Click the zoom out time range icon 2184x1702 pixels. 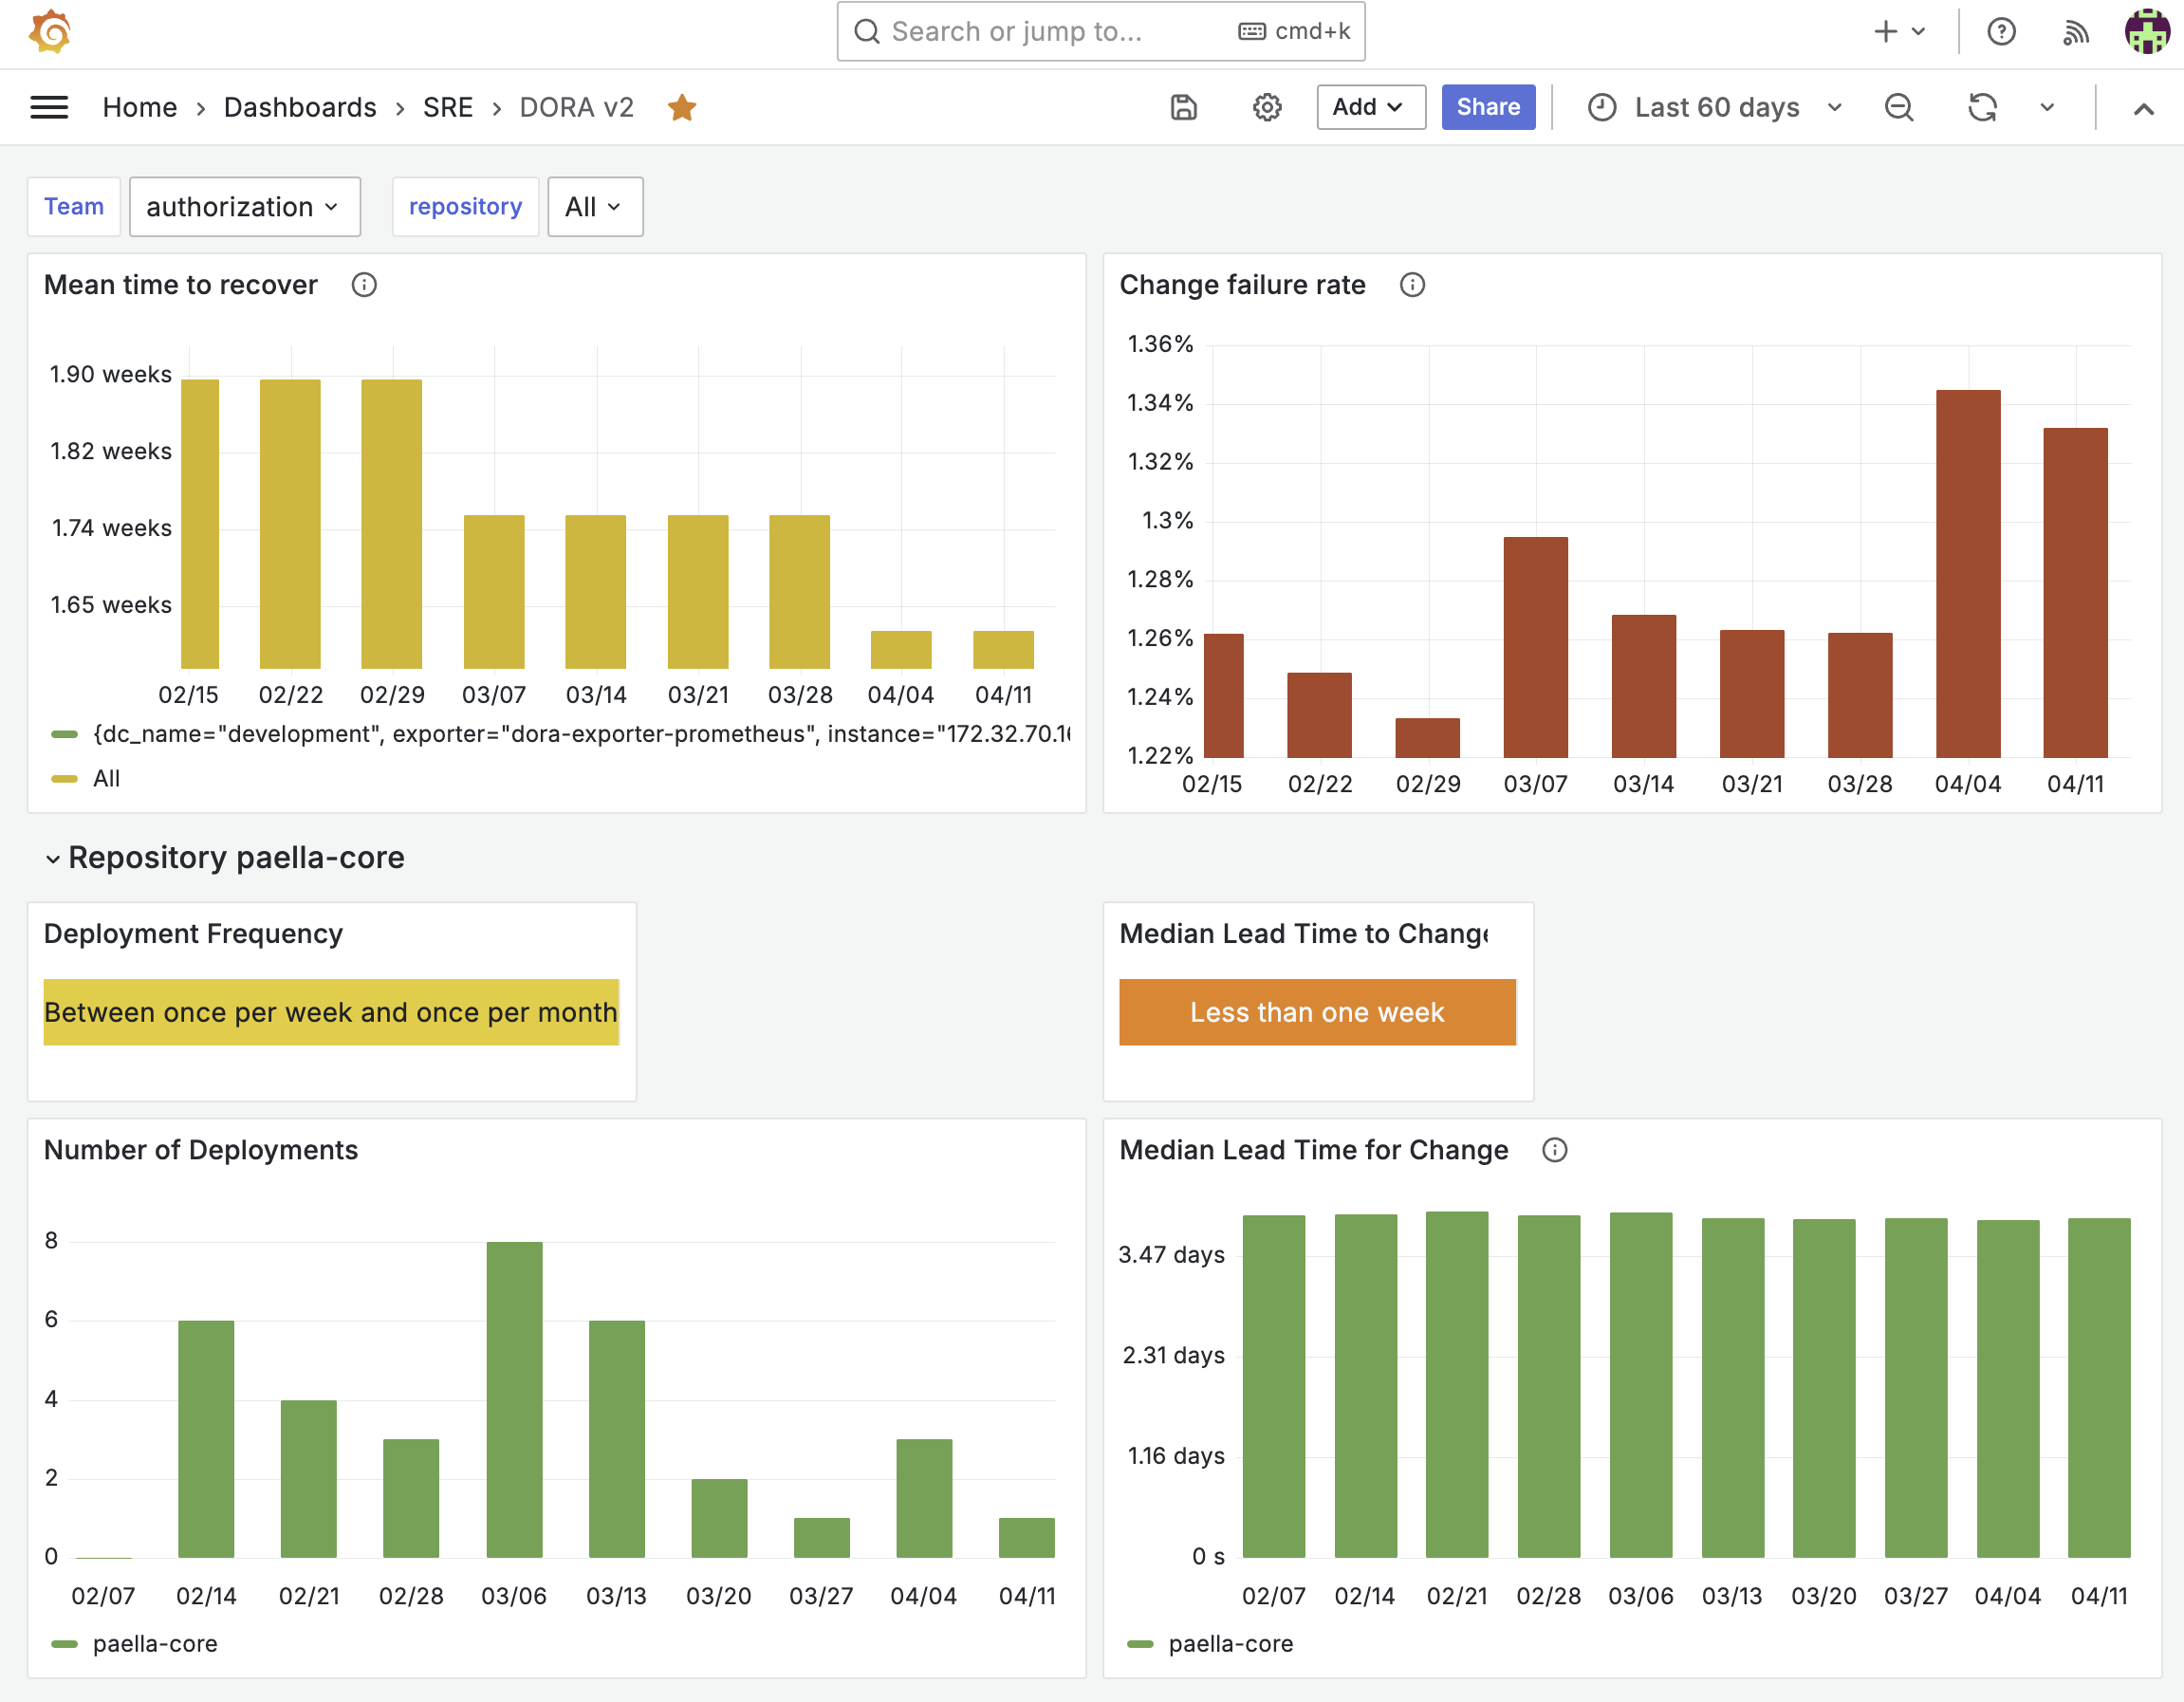(1898, 107)
